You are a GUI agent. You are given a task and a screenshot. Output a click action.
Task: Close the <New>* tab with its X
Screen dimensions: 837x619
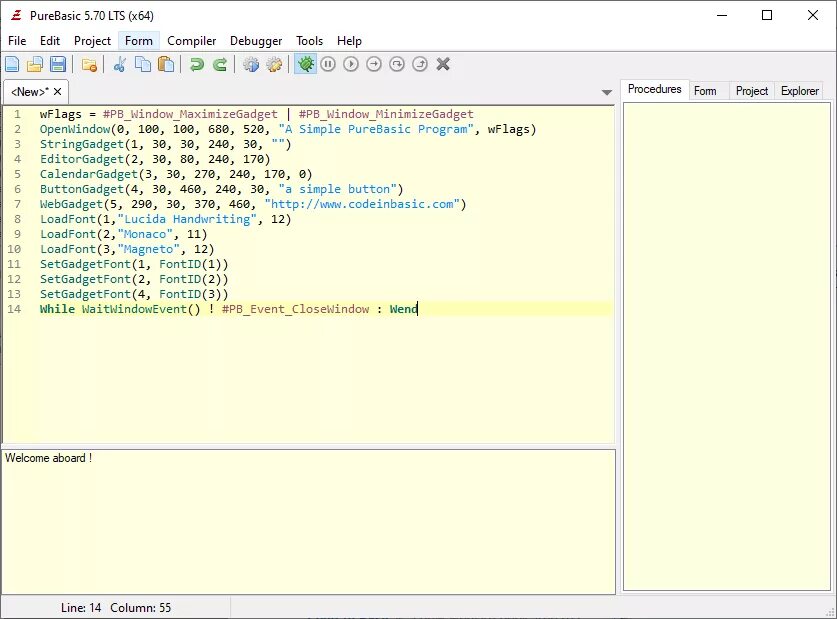coord(58,92)
